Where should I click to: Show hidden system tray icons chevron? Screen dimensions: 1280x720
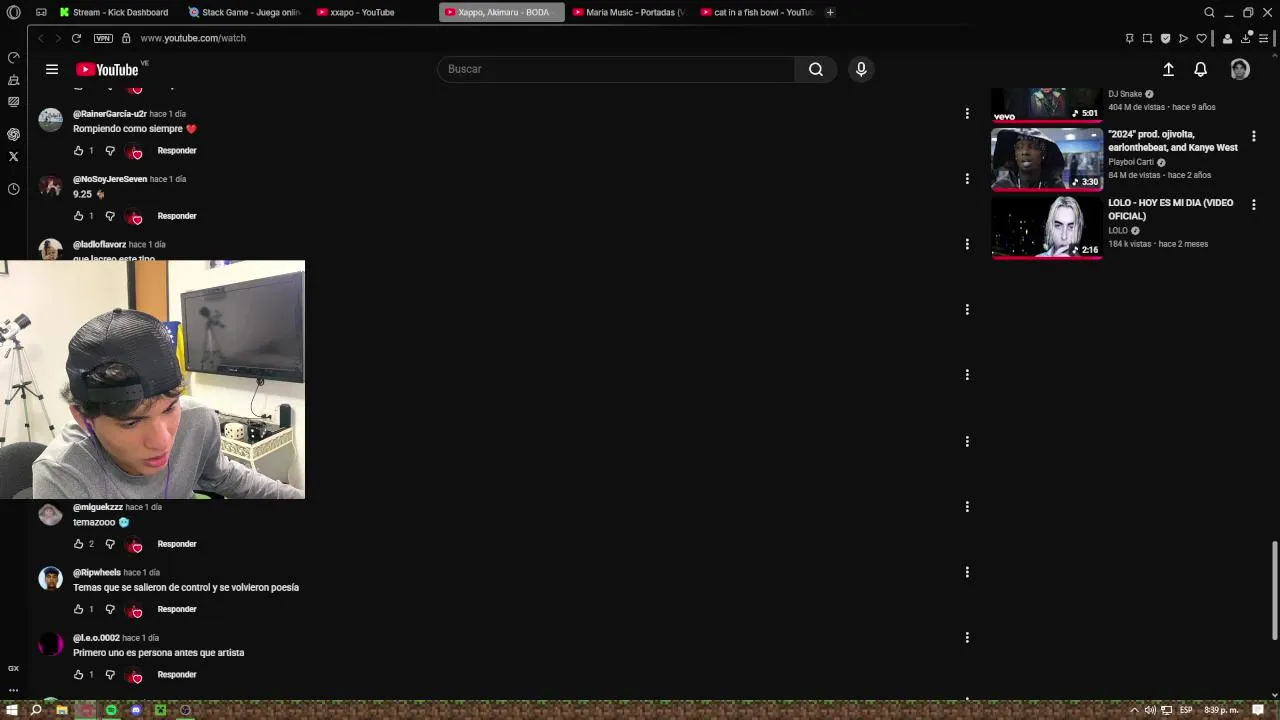pos(1134,710)
